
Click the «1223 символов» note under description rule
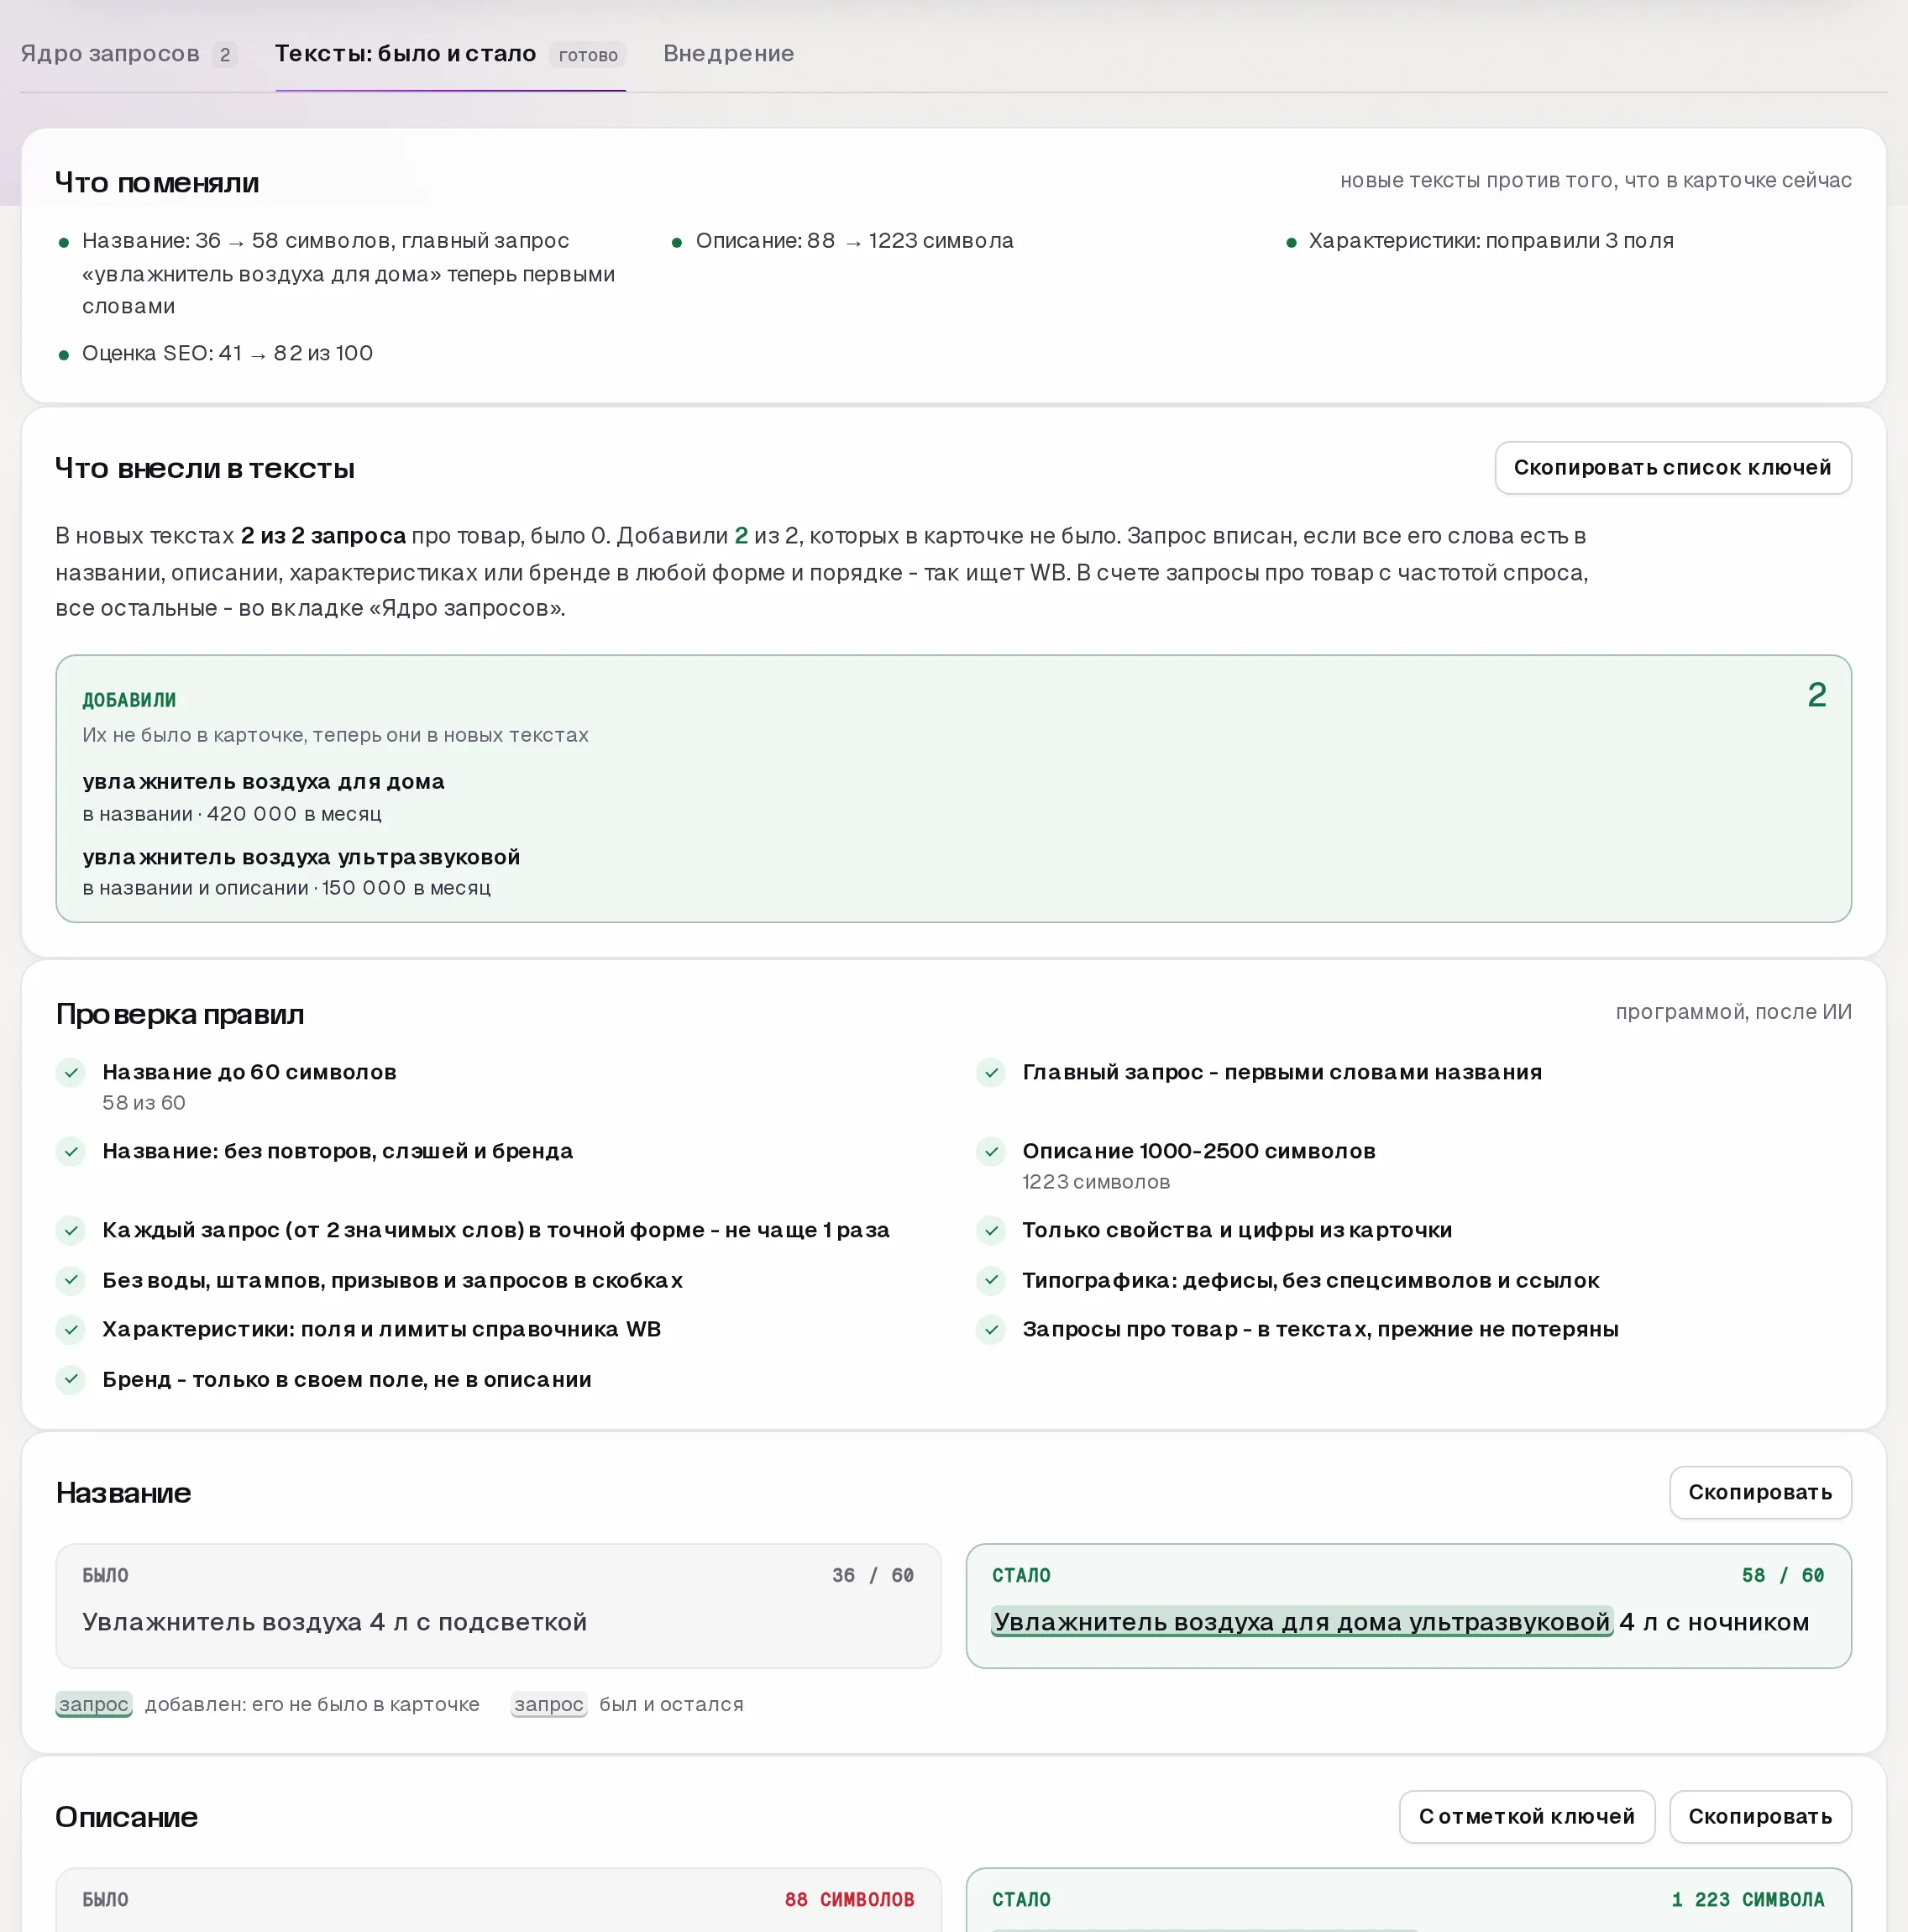[x=1096, y=1182]
